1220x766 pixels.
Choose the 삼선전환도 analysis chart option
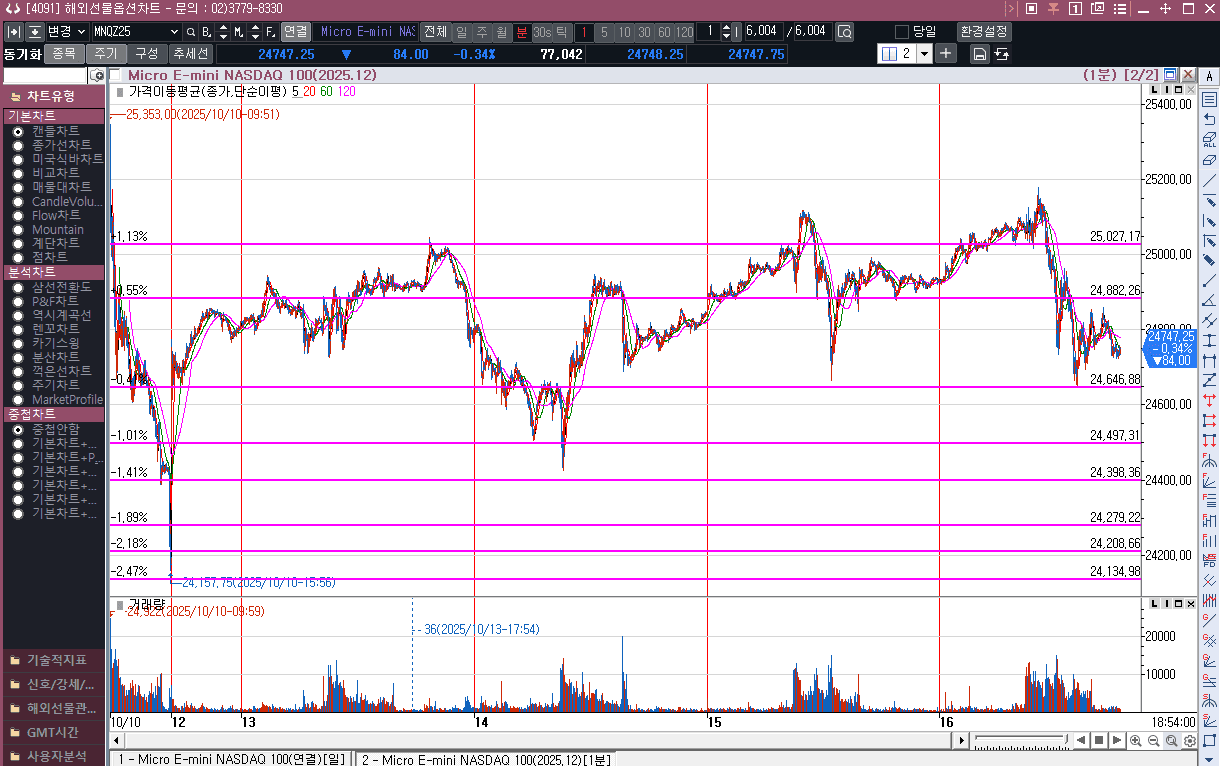[18, 288]
